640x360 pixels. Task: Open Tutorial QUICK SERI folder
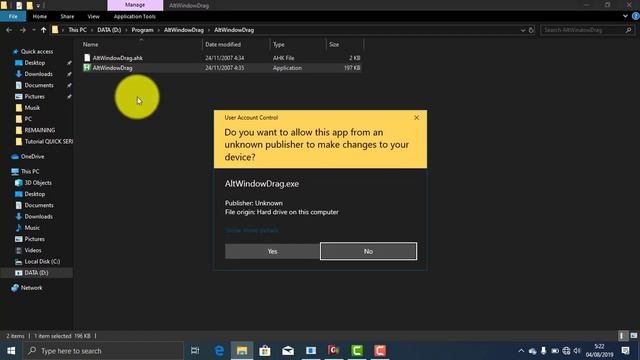pos(49,142)
